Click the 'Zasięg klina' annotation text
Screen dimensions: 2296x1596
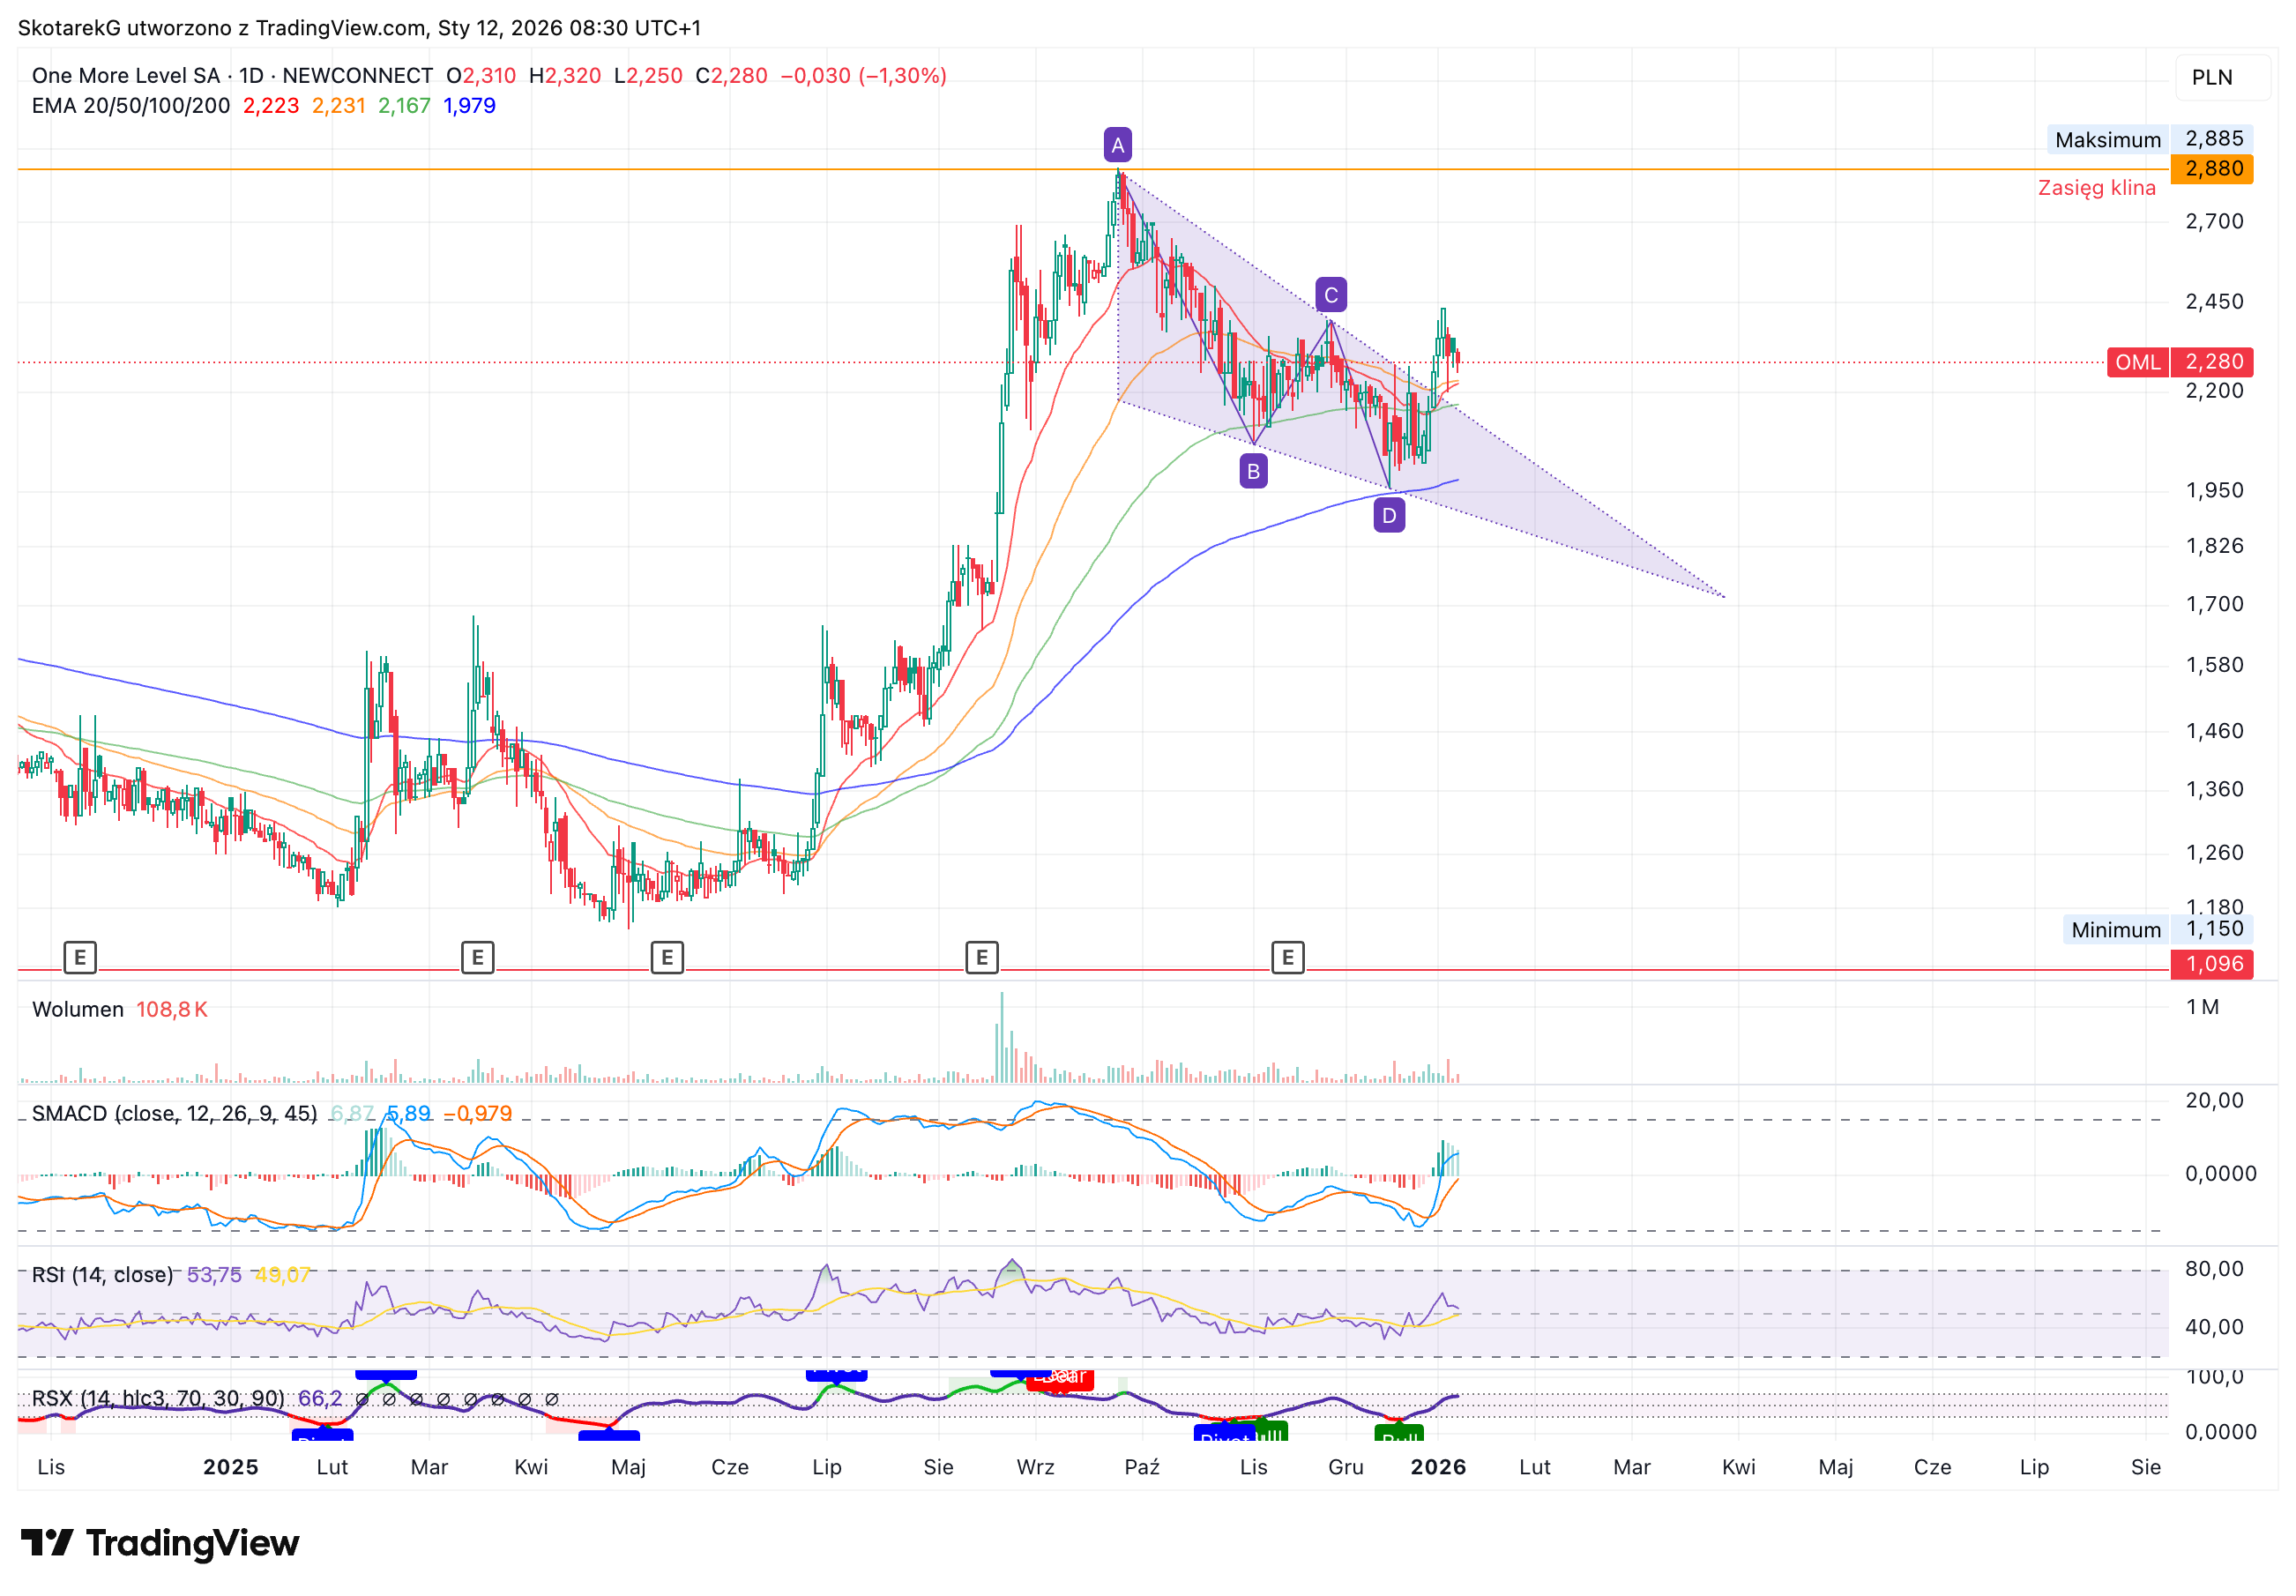2096,188
